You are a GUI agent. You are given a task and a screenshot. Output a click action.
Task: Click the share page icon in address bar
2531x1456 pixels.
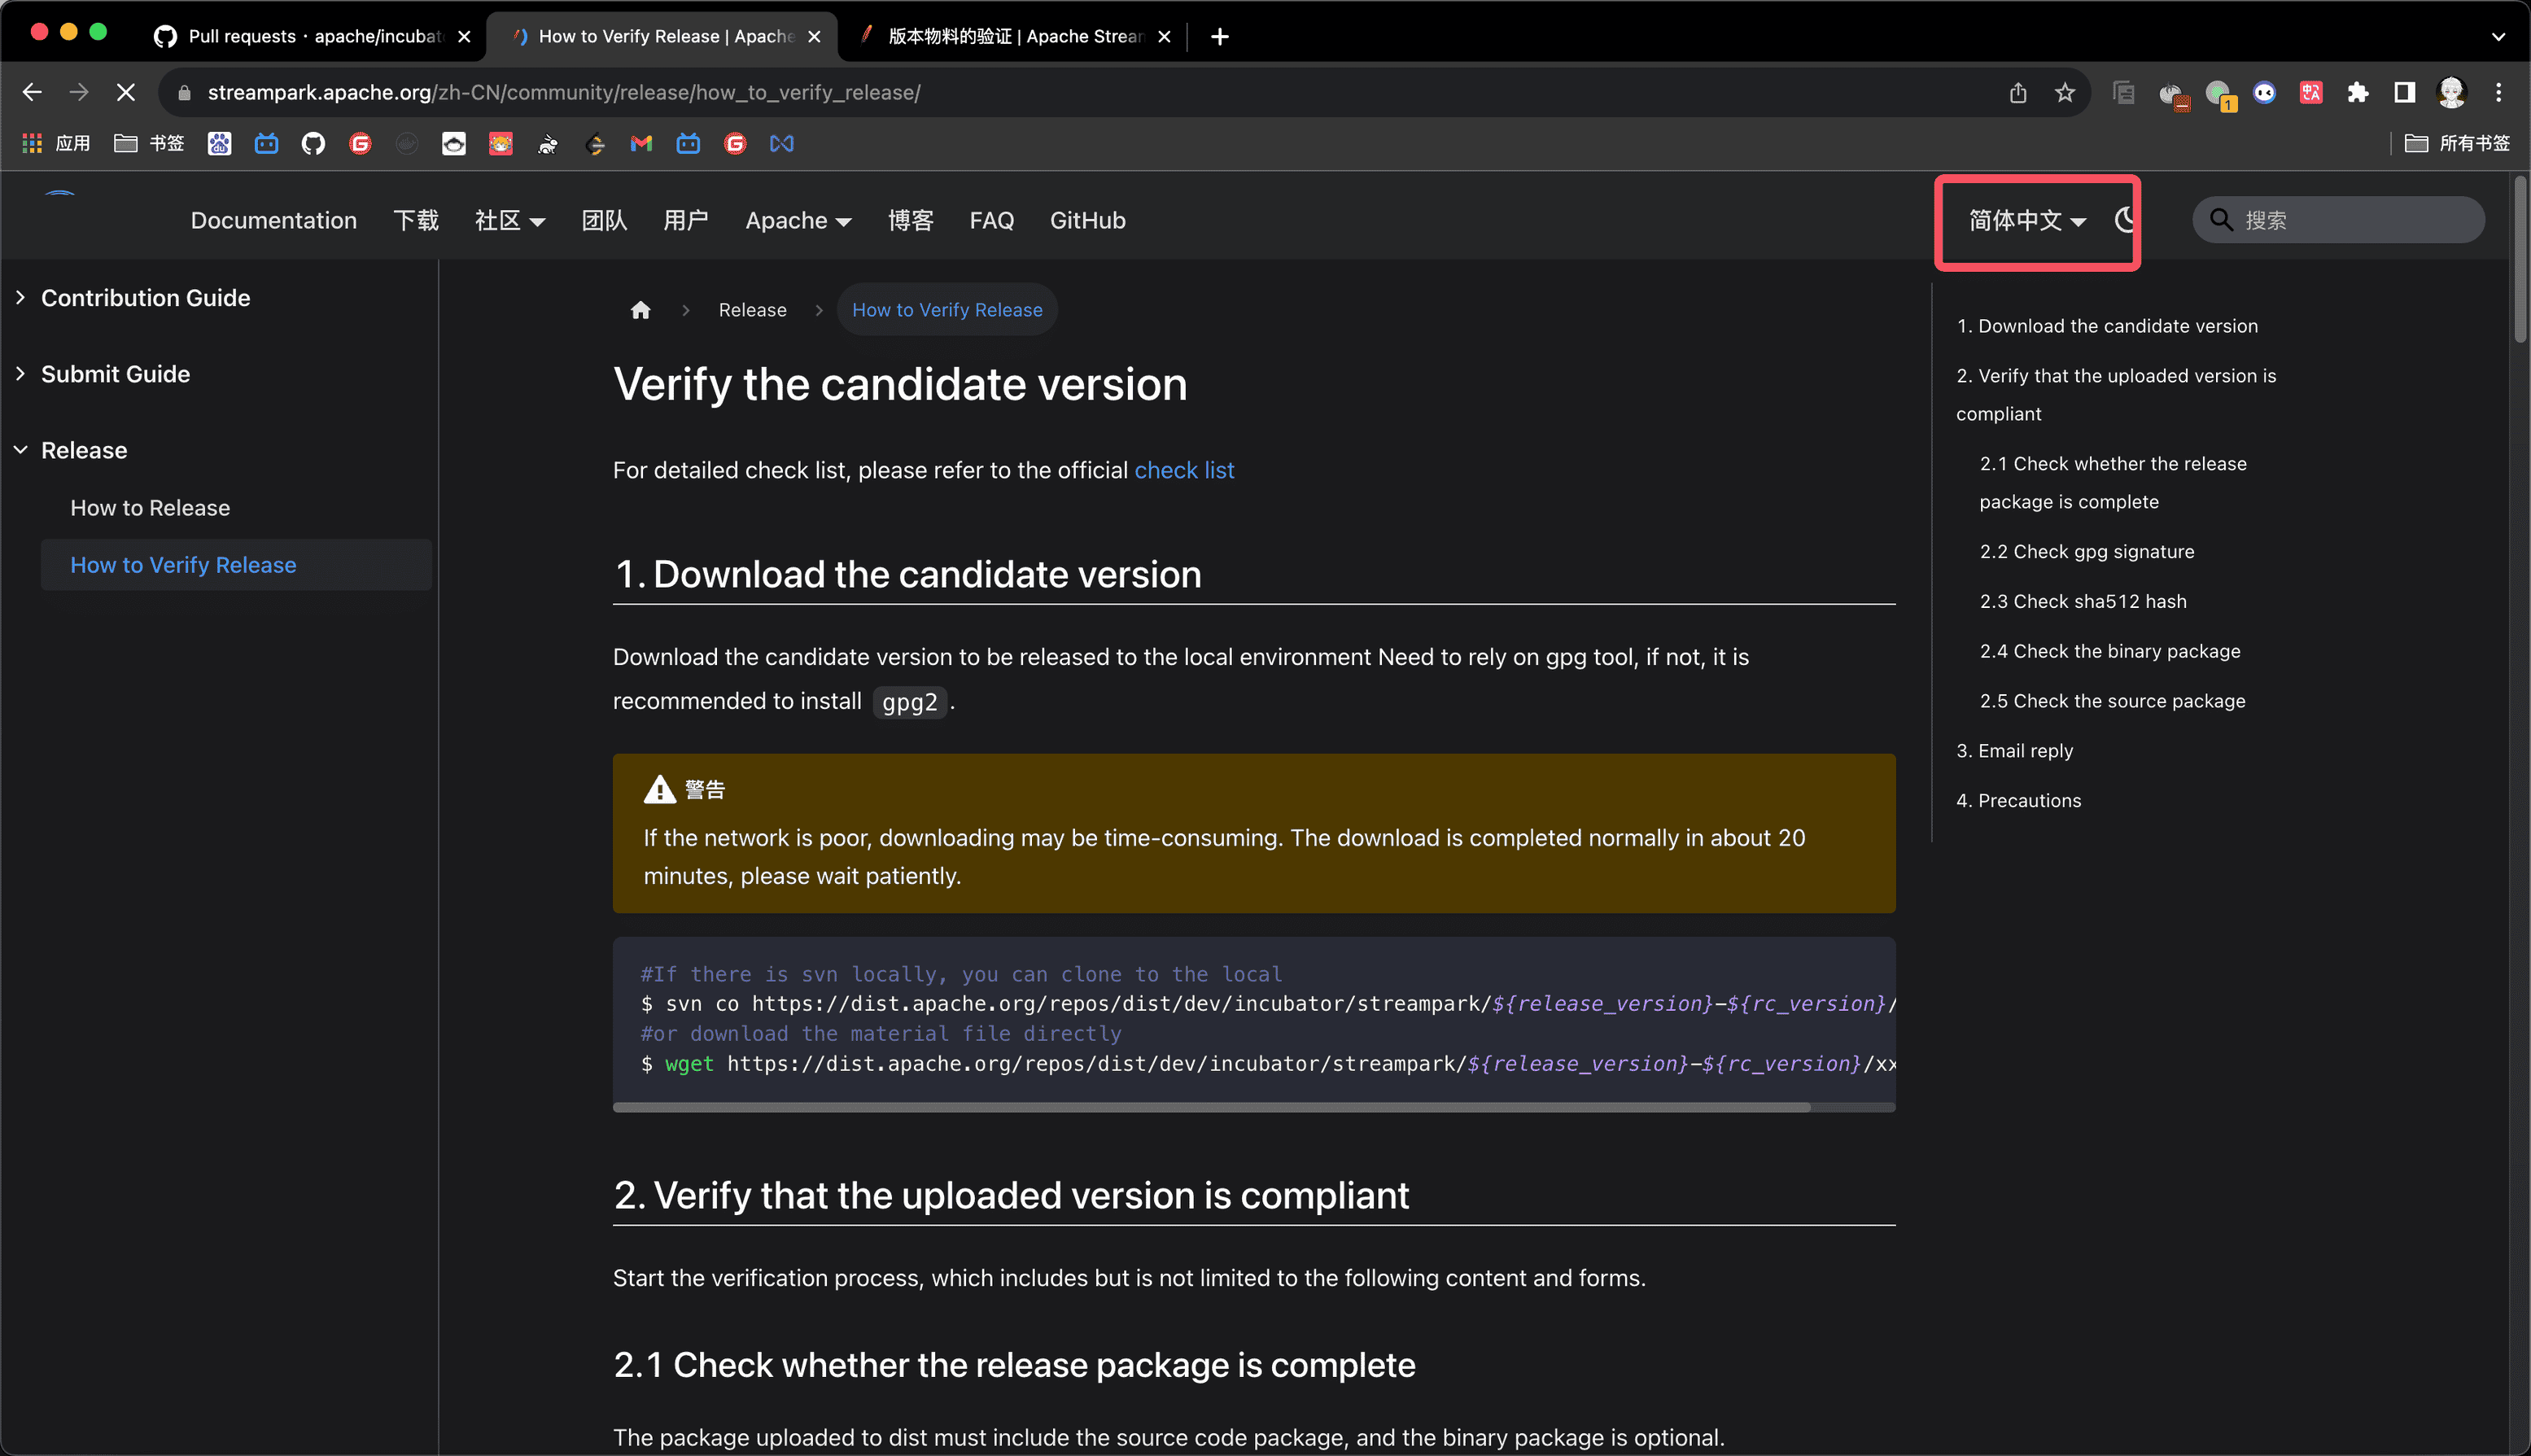point(2018,93)
